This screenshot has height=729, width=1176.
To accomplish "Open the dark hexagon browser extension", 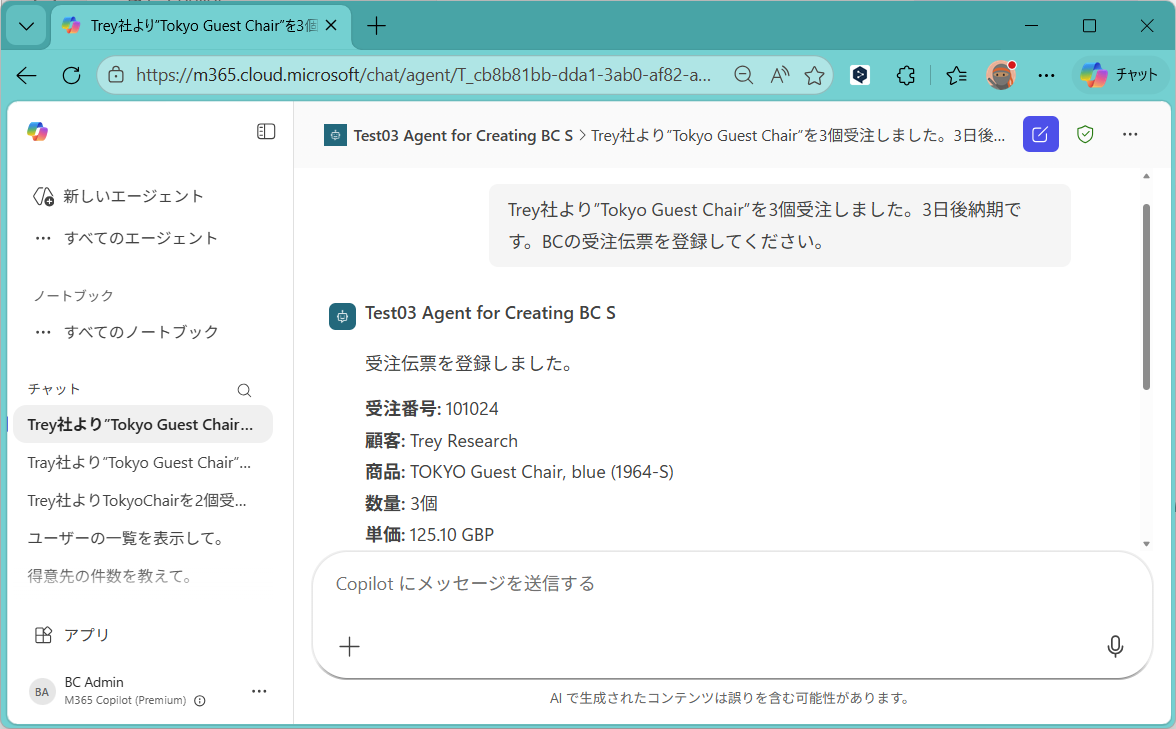I will (860, 75).
